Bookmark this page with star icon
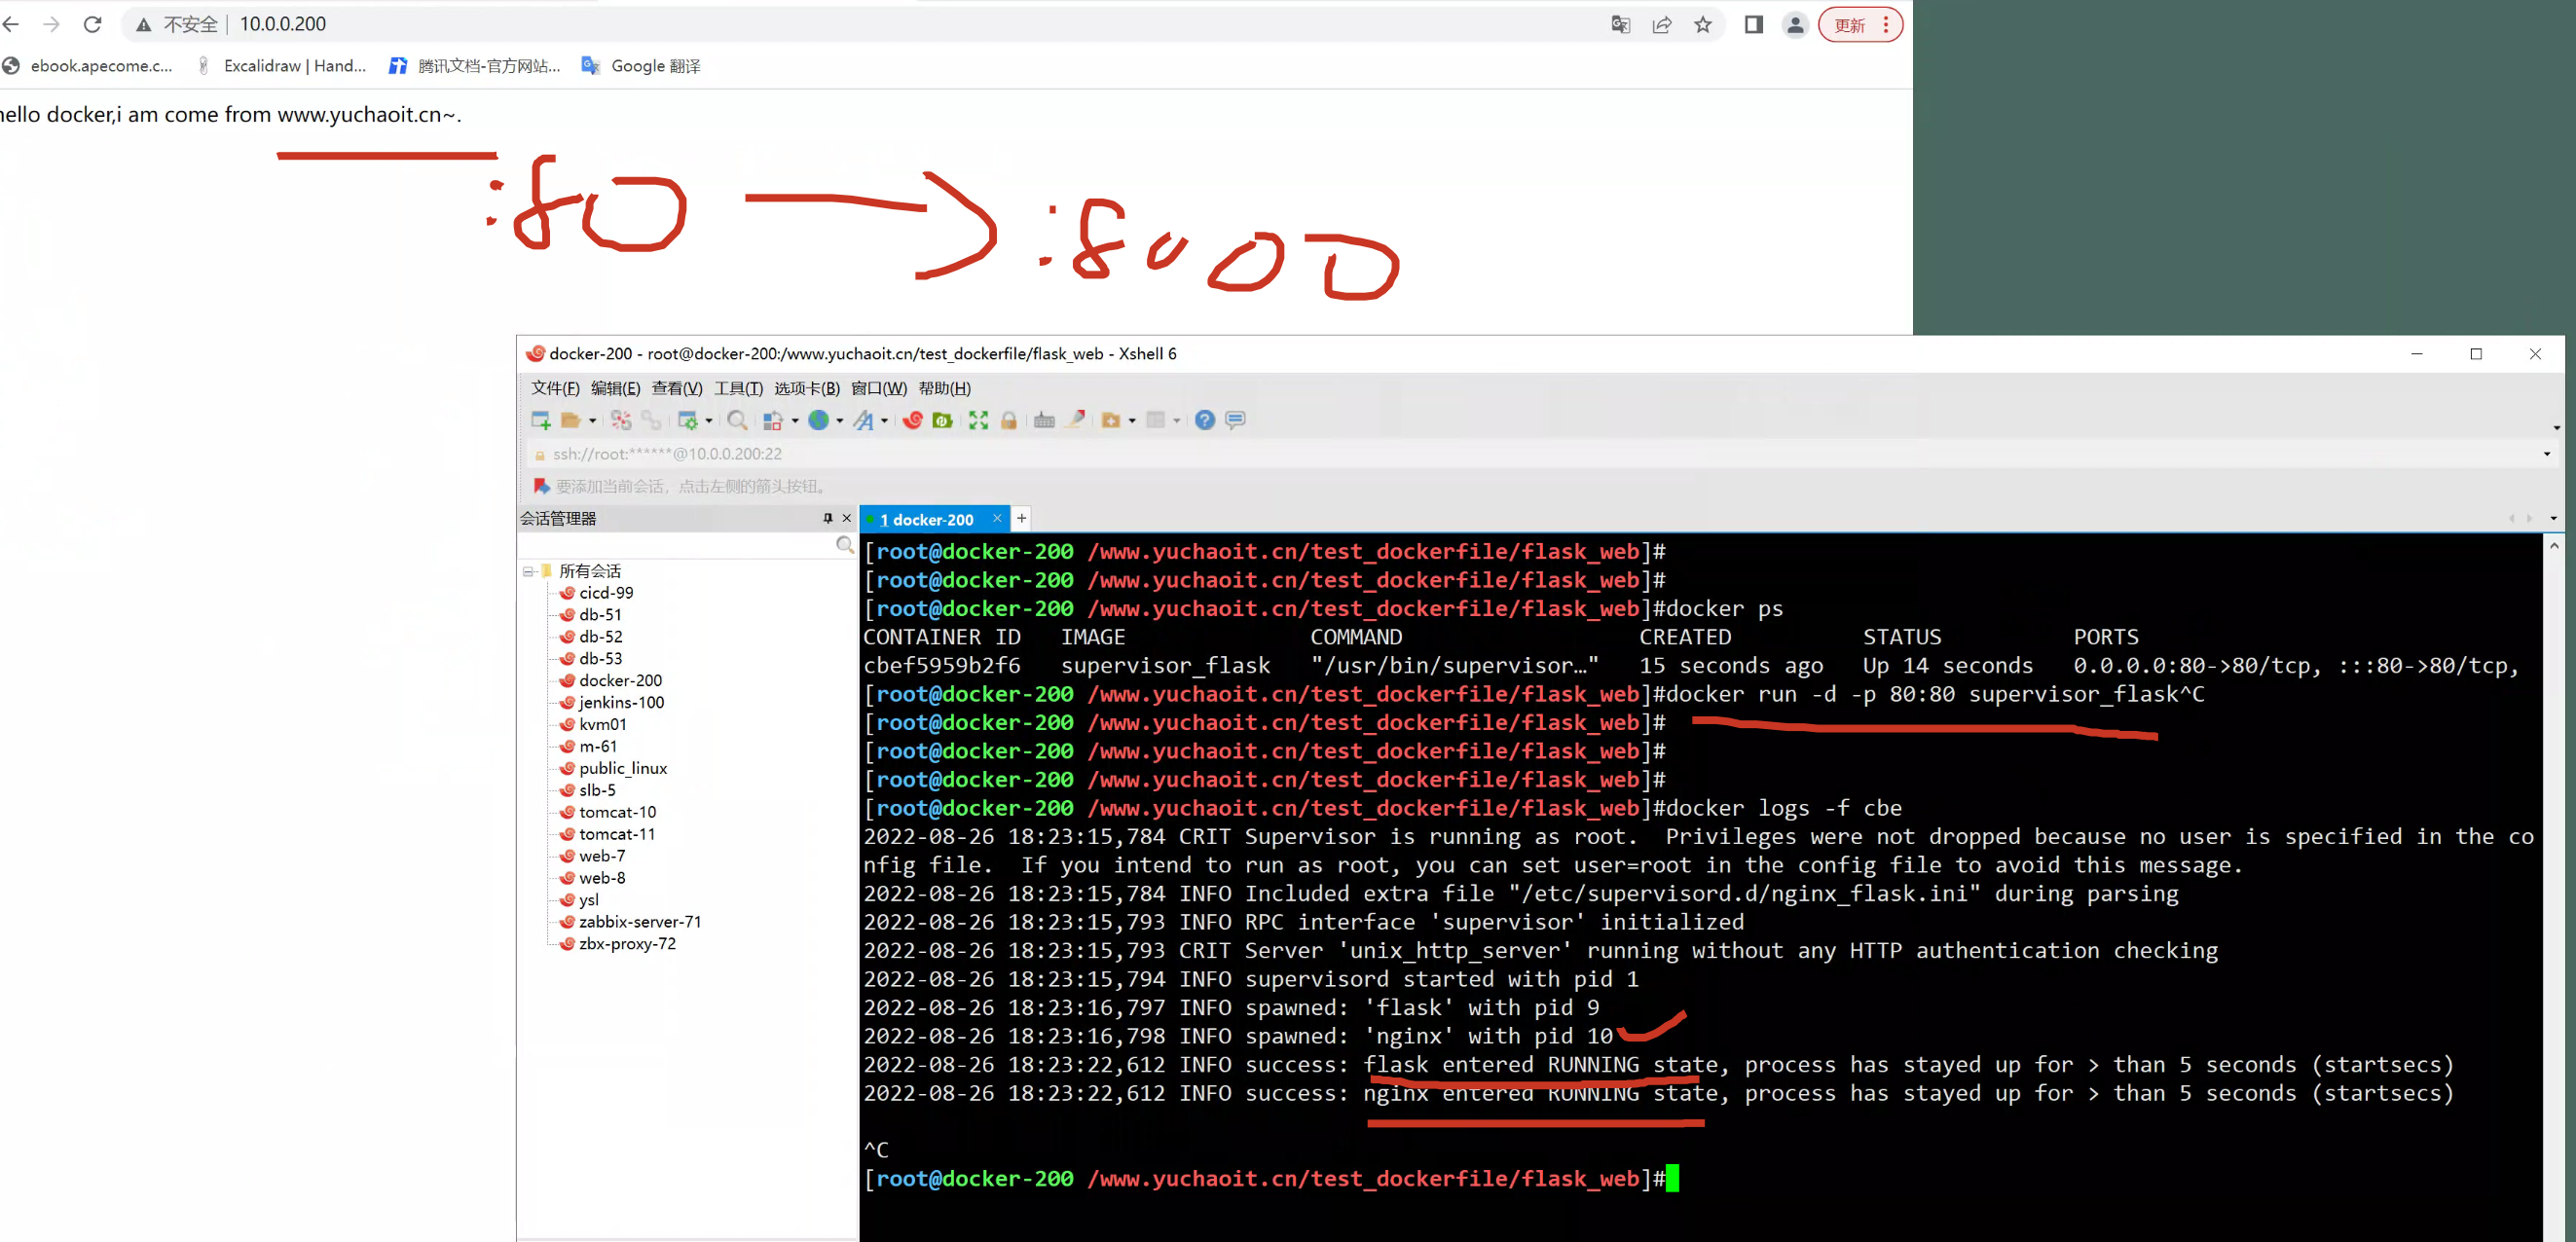 point(1702,25)
